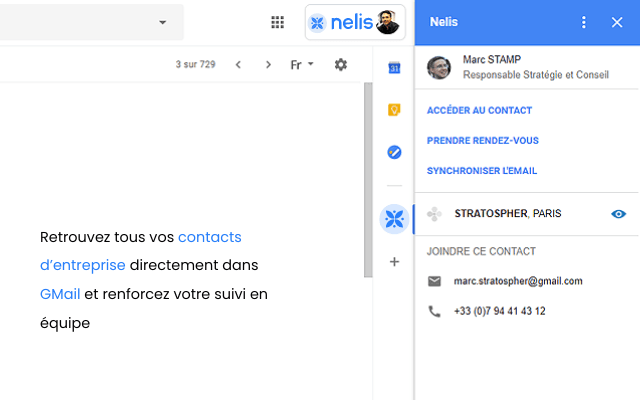The image size is (640, 400).
Task: Open the Google apps grid
Action: [278, 22]
